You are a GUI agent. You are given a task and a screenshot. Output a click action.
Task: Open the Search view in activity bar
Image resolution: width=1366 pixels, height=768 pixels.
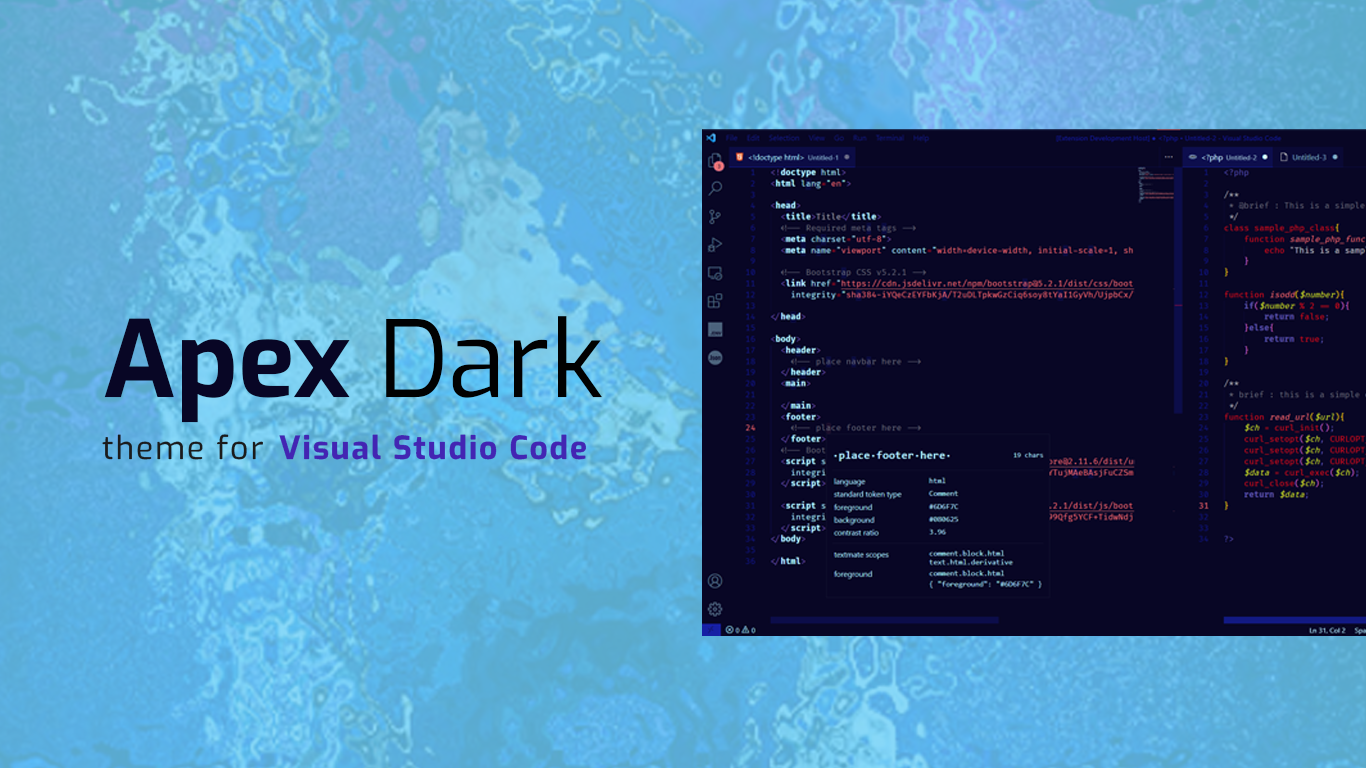[x=715, y=188]
